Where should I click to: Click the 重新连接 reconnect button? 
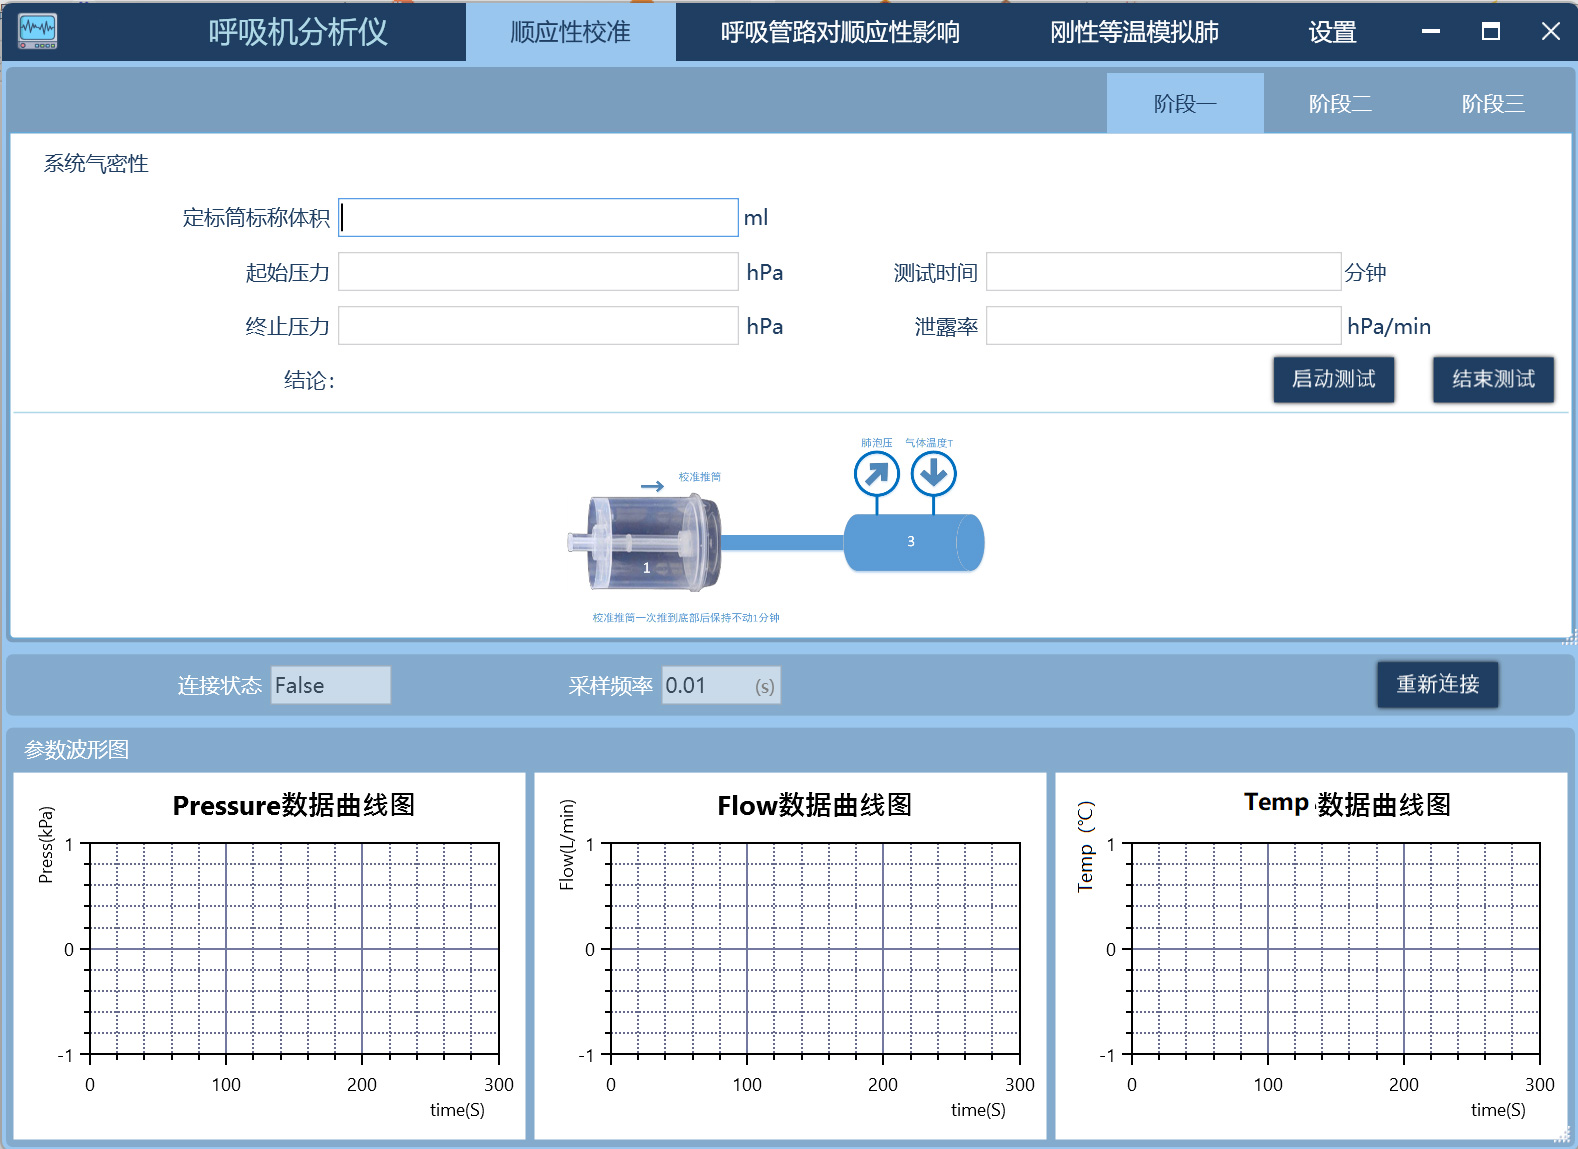click(1437, 684)
